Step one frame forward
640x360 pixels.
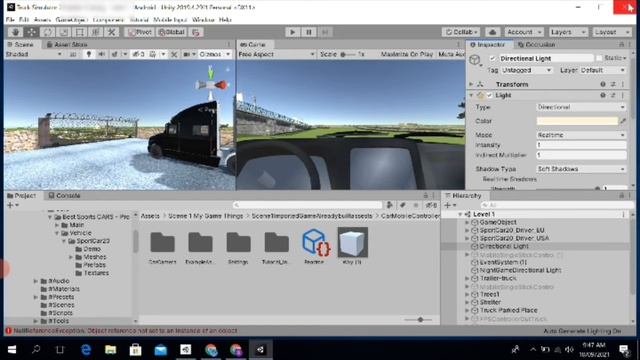(325, 32)
